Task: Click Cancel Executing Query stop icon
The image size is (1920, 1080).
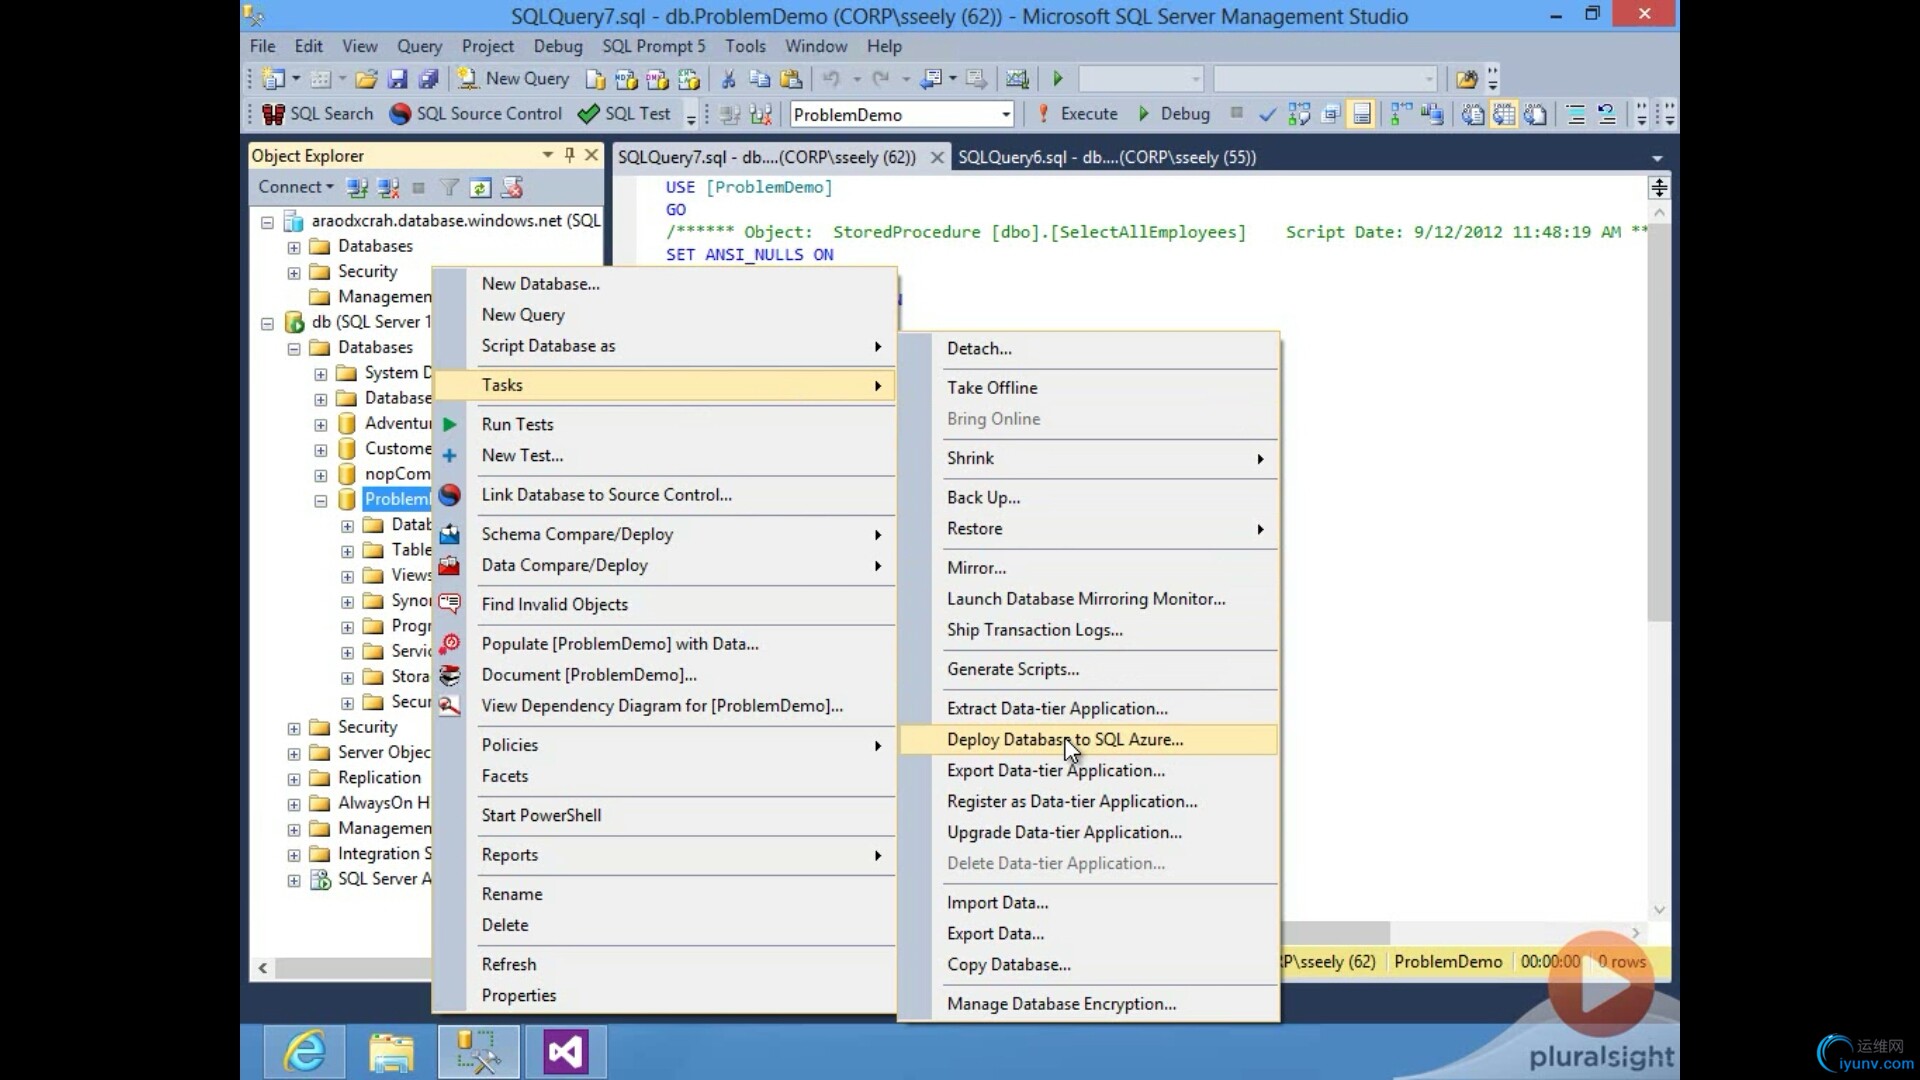Action: [1237, 113]
